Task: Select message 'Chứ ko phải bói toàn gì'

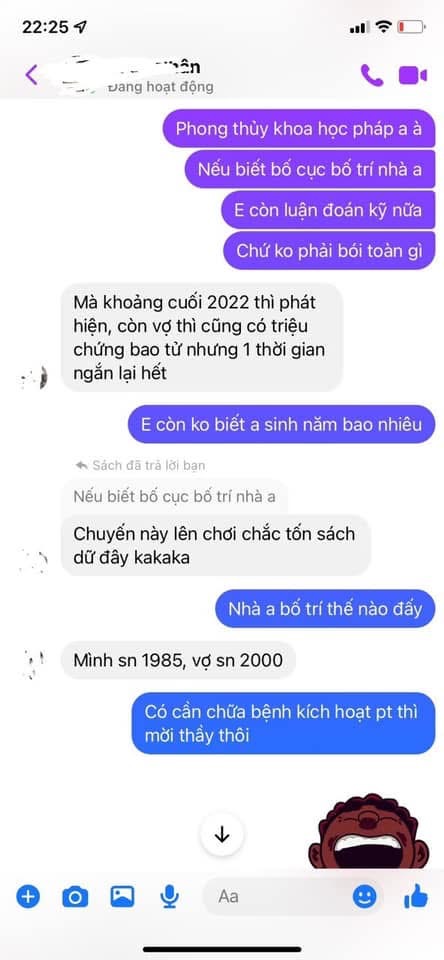Action: tap(329, 250)
